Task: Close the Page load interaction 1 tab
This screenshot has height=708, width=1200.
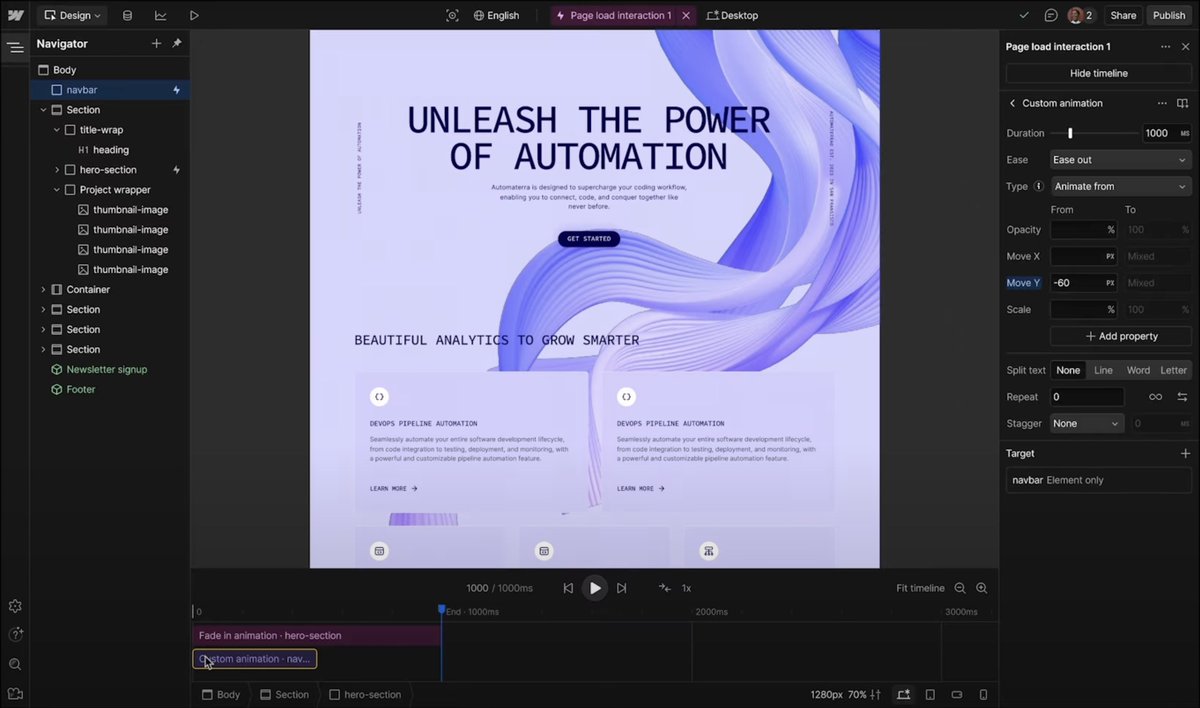Action: (x=686, y=15)
